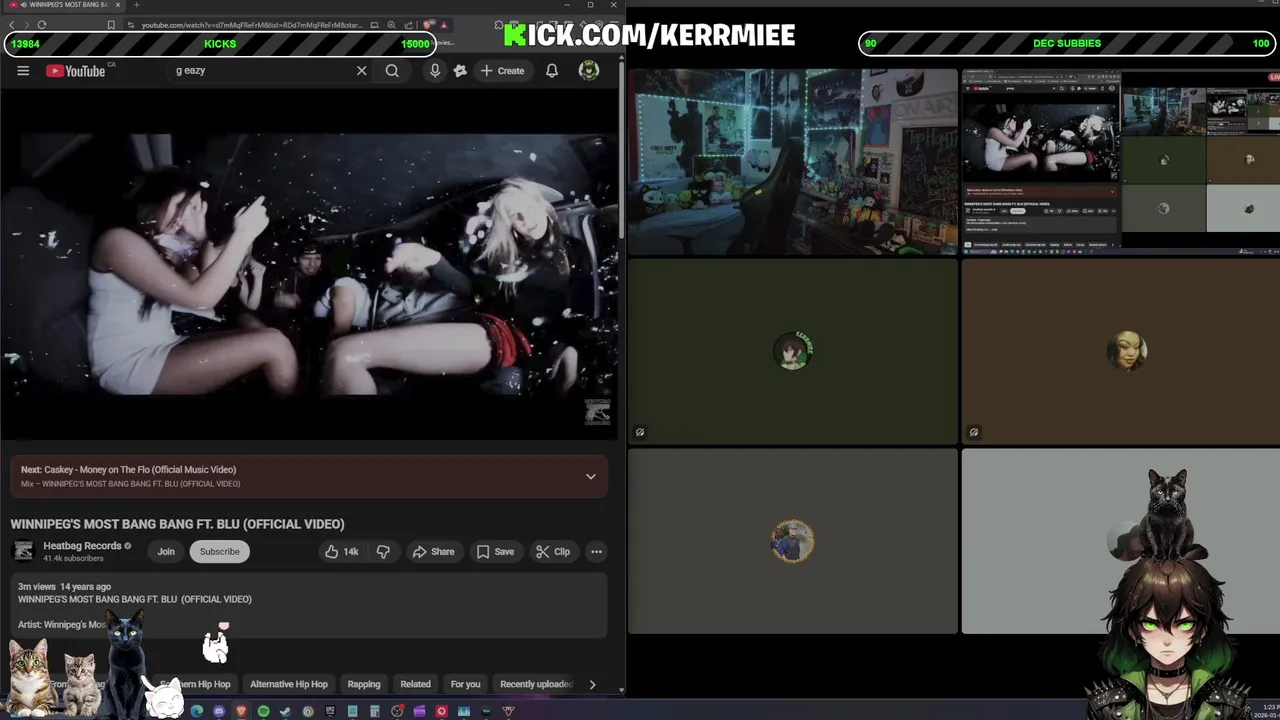Open the Ask AI sparkle icon
This screenshot has height=720, width=1280.
click(x=460, y=71)
